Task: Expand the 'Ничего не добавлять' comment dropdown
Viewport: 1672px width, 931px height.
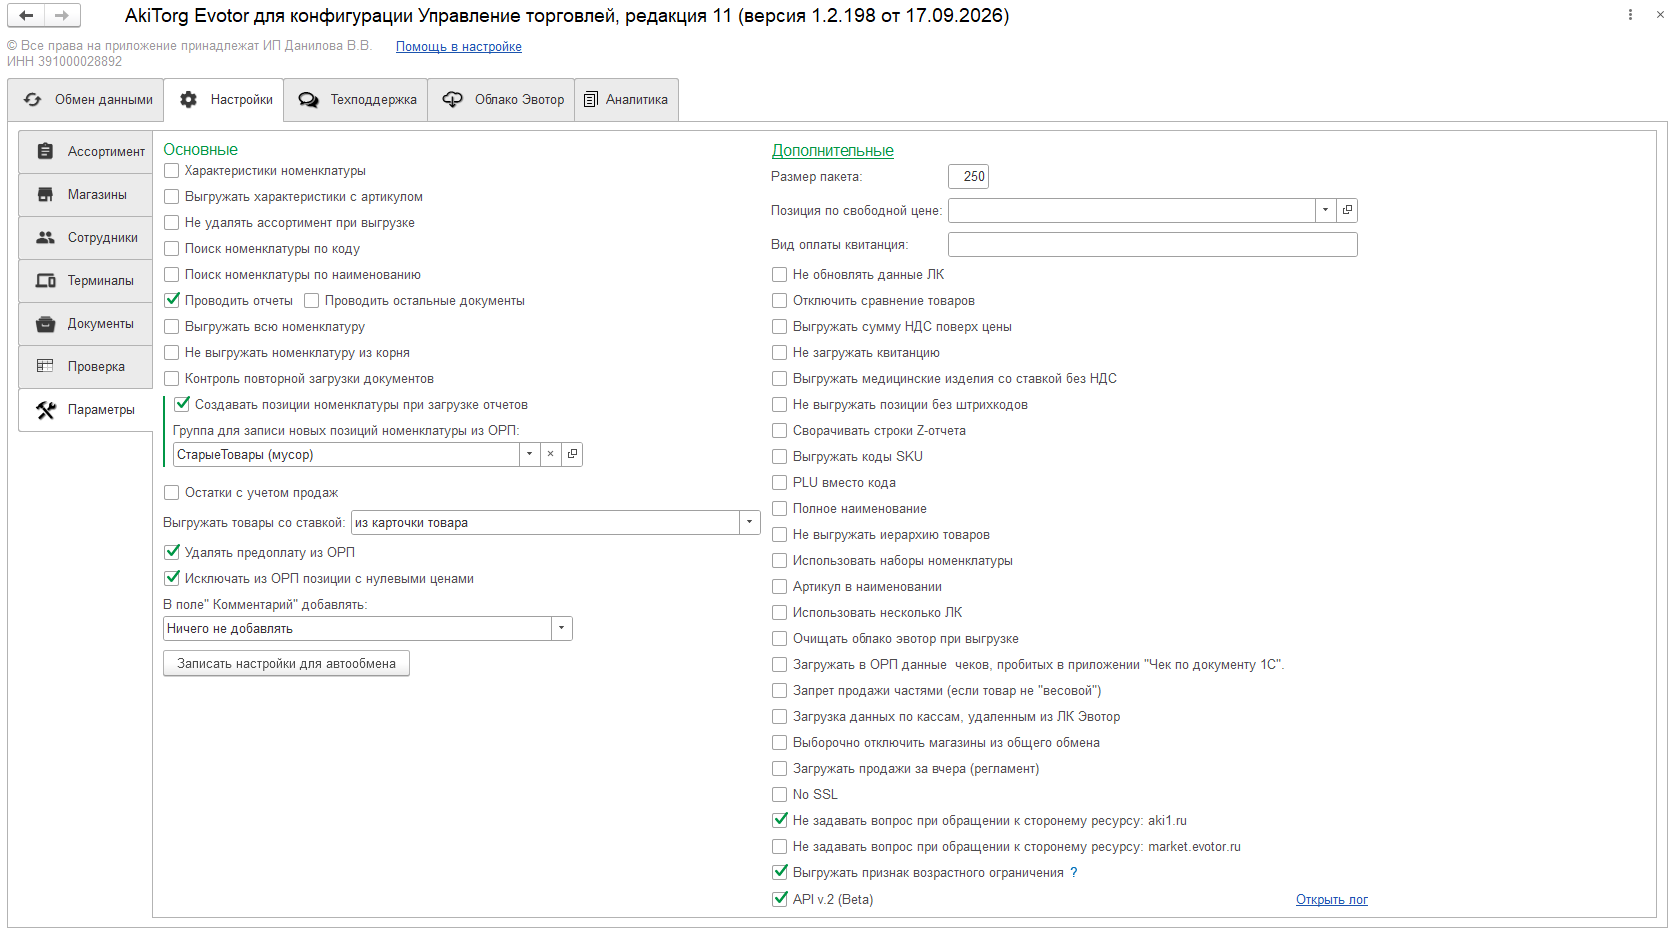Action: click(x=561, y=628)
